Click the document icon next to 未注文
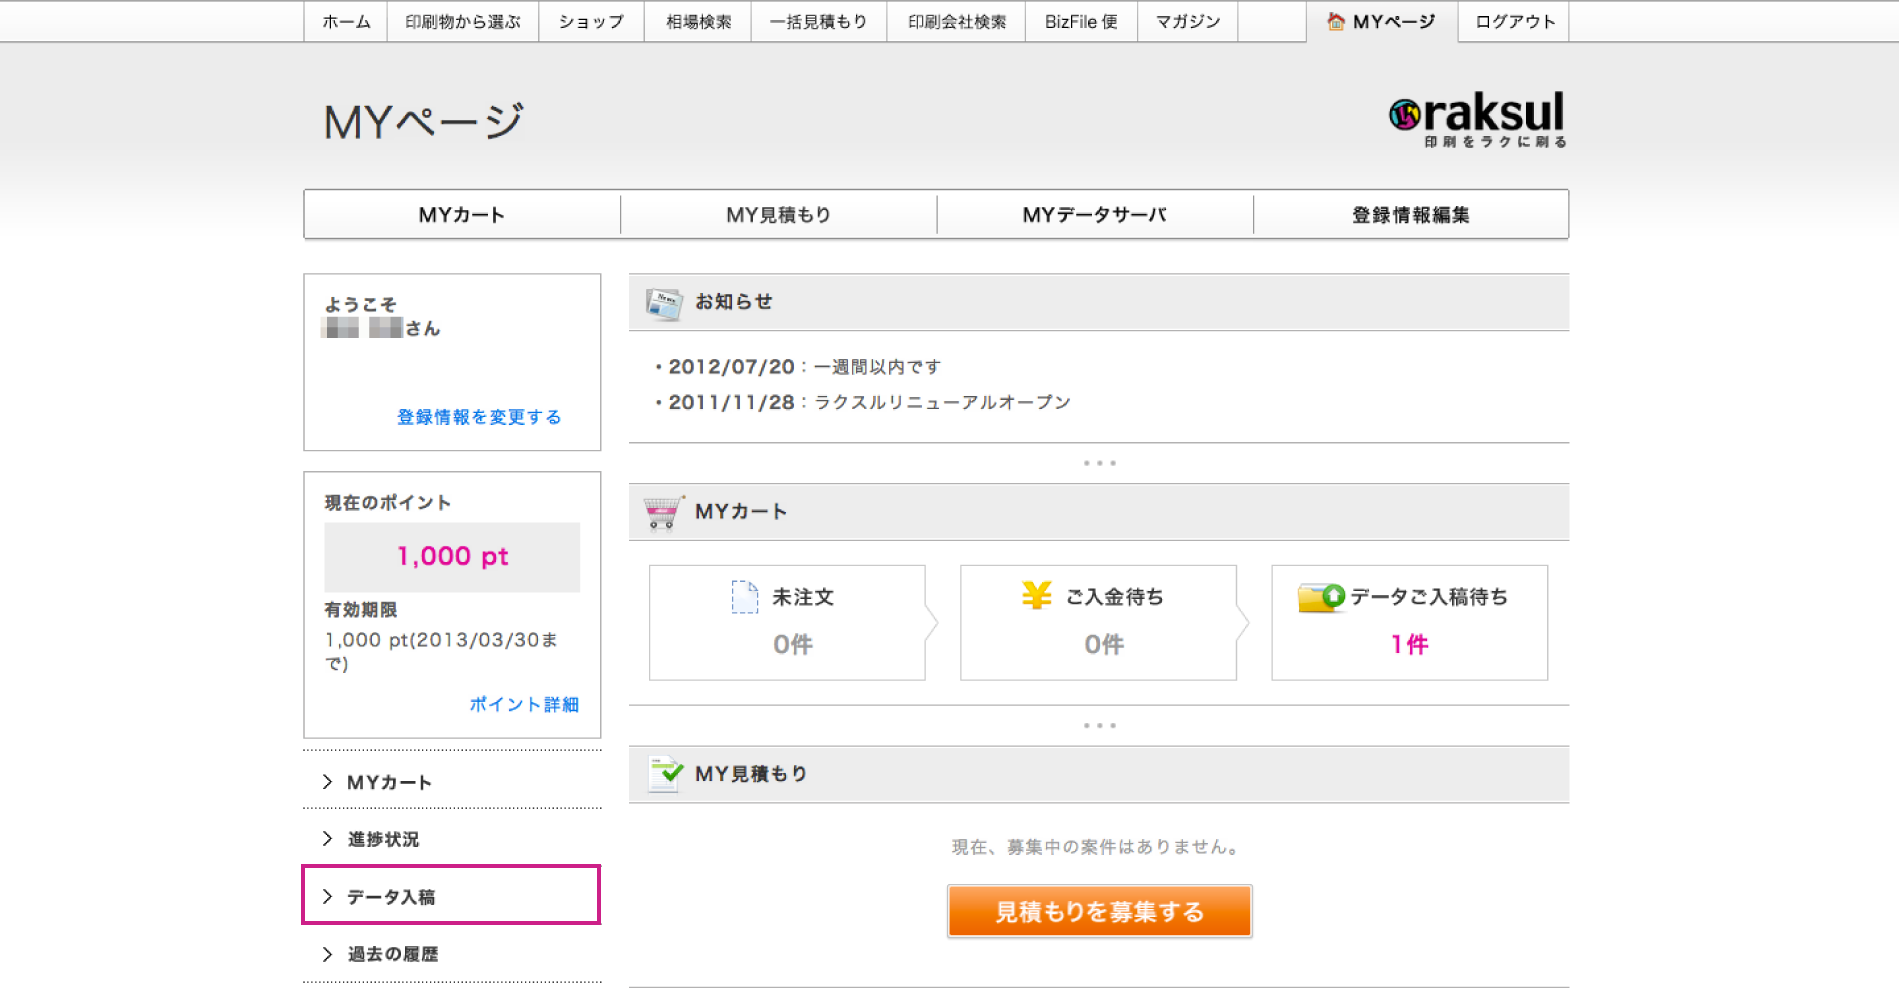The height and width of the screenshot is (992, 1899). [744, 597]
